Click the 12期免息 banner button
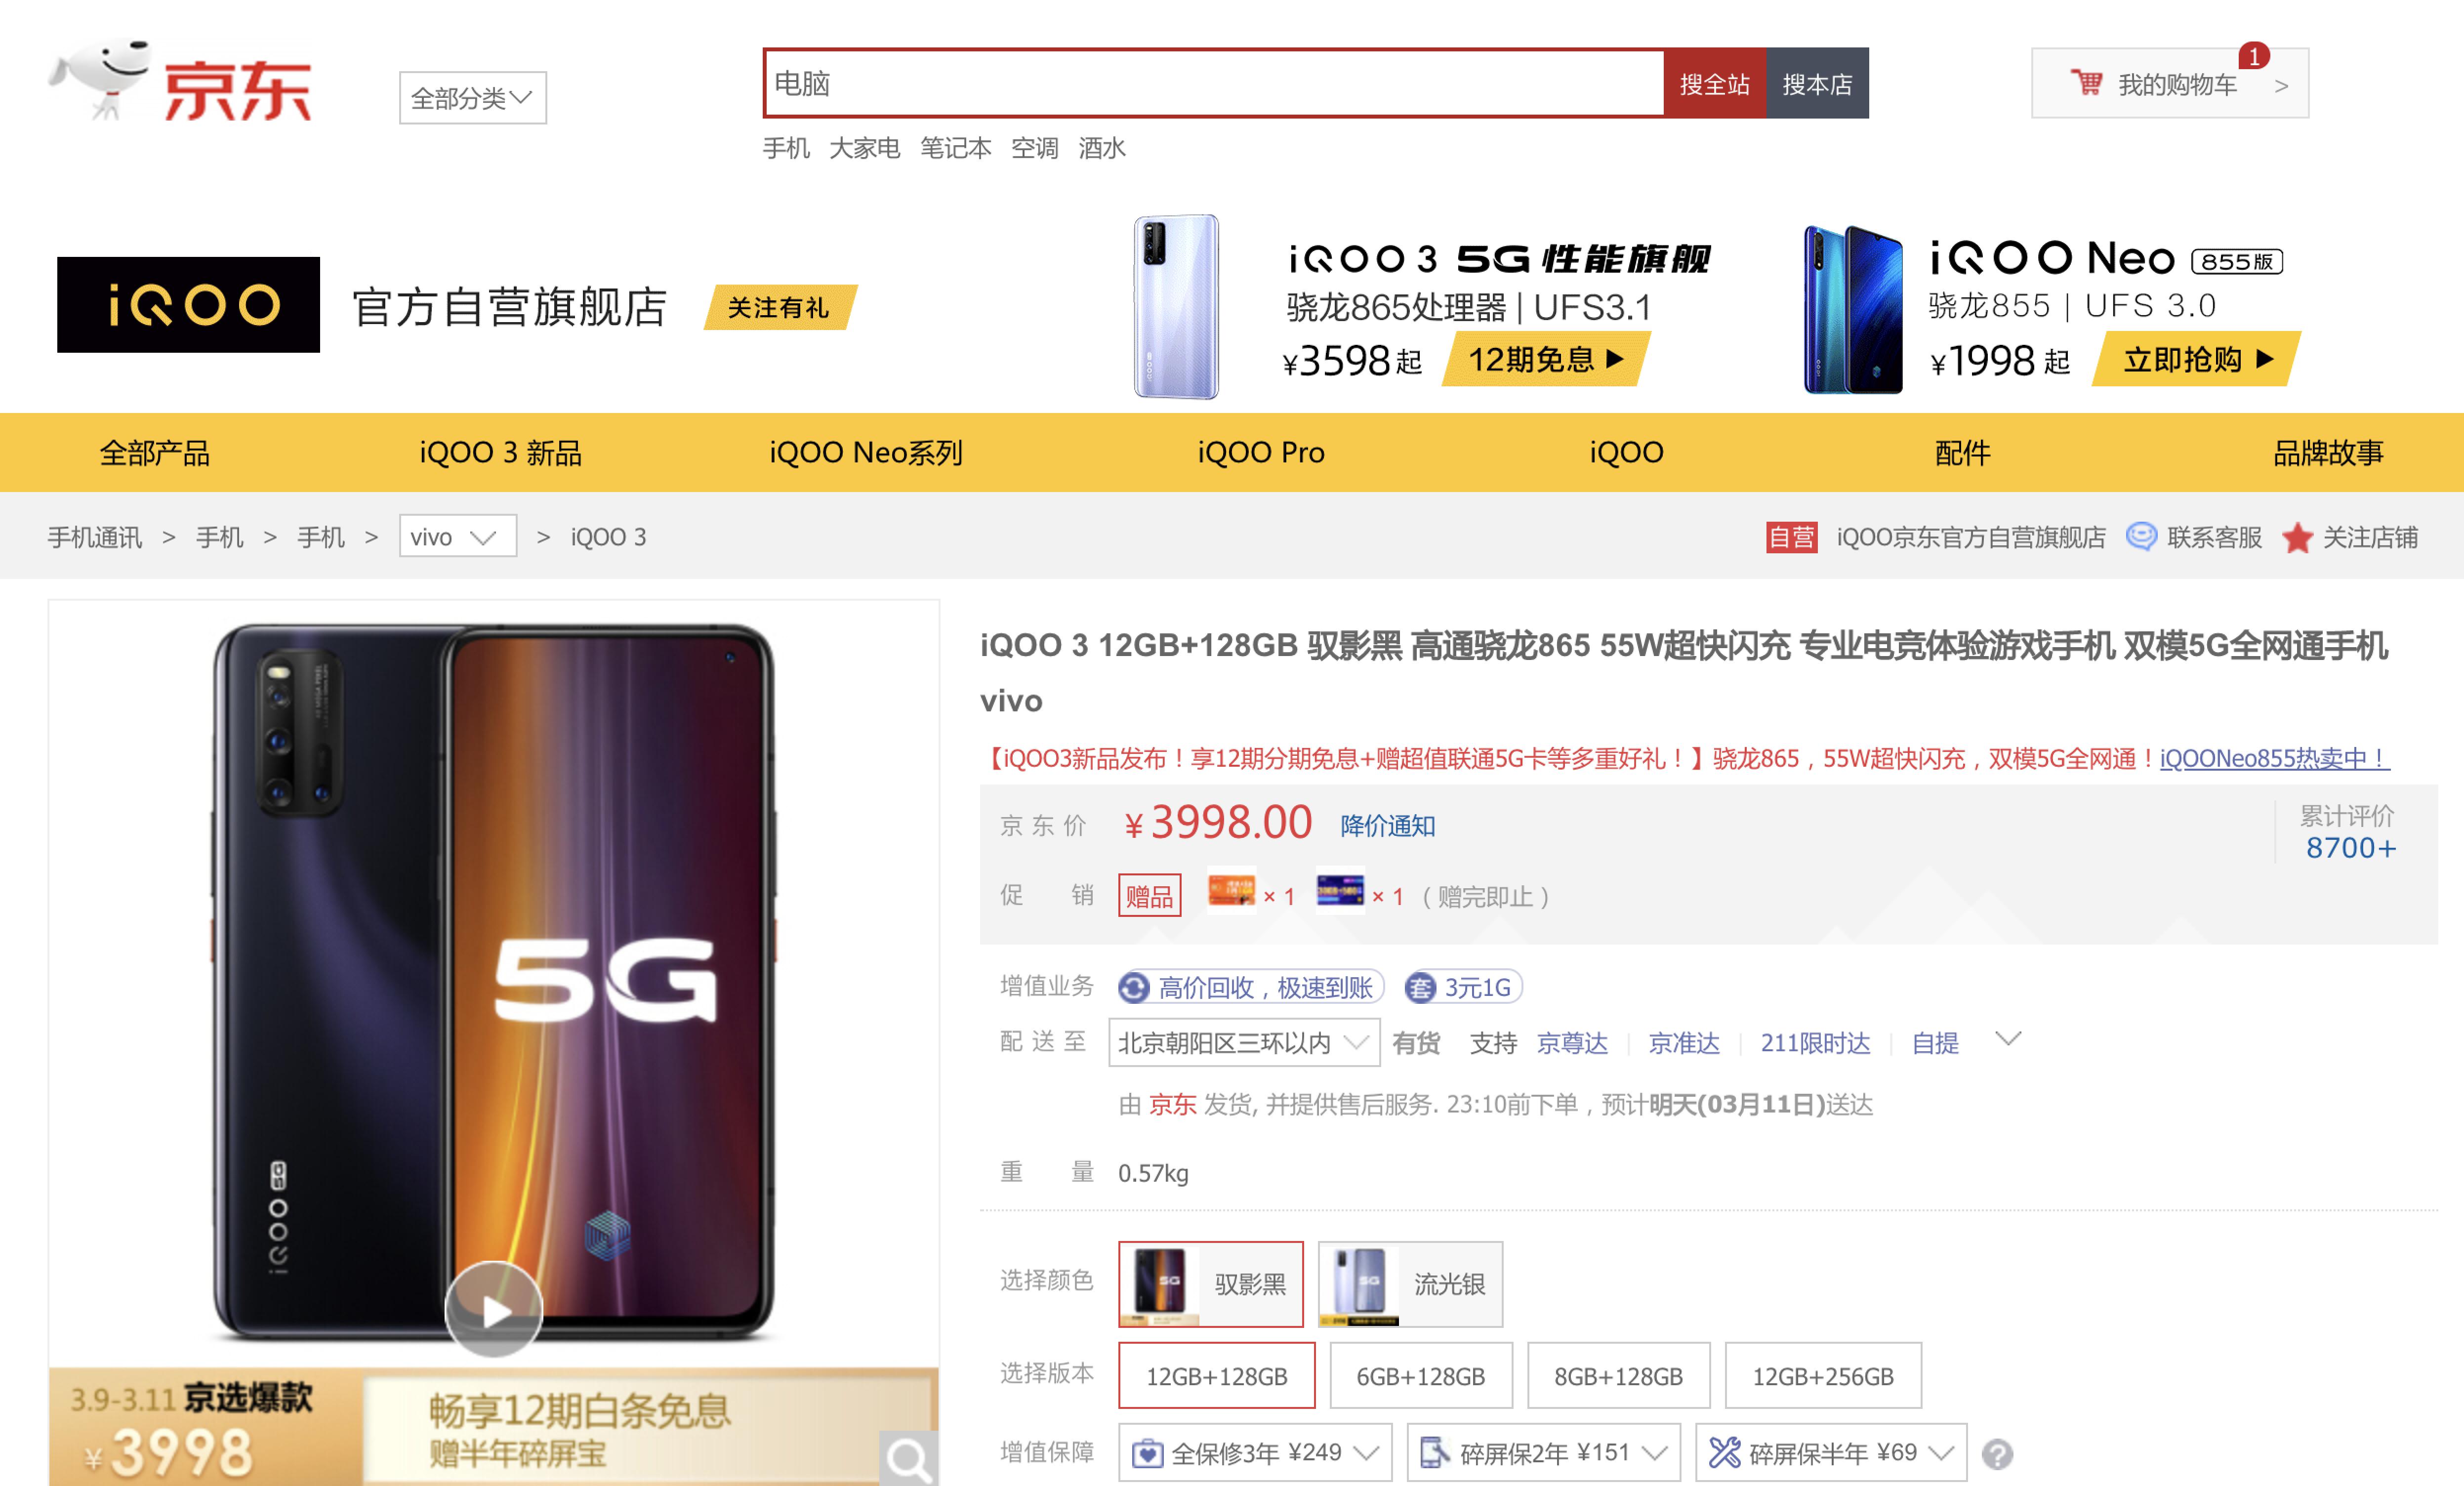The height and width of the screenshot is (1486, 2464). (1546, 359)
